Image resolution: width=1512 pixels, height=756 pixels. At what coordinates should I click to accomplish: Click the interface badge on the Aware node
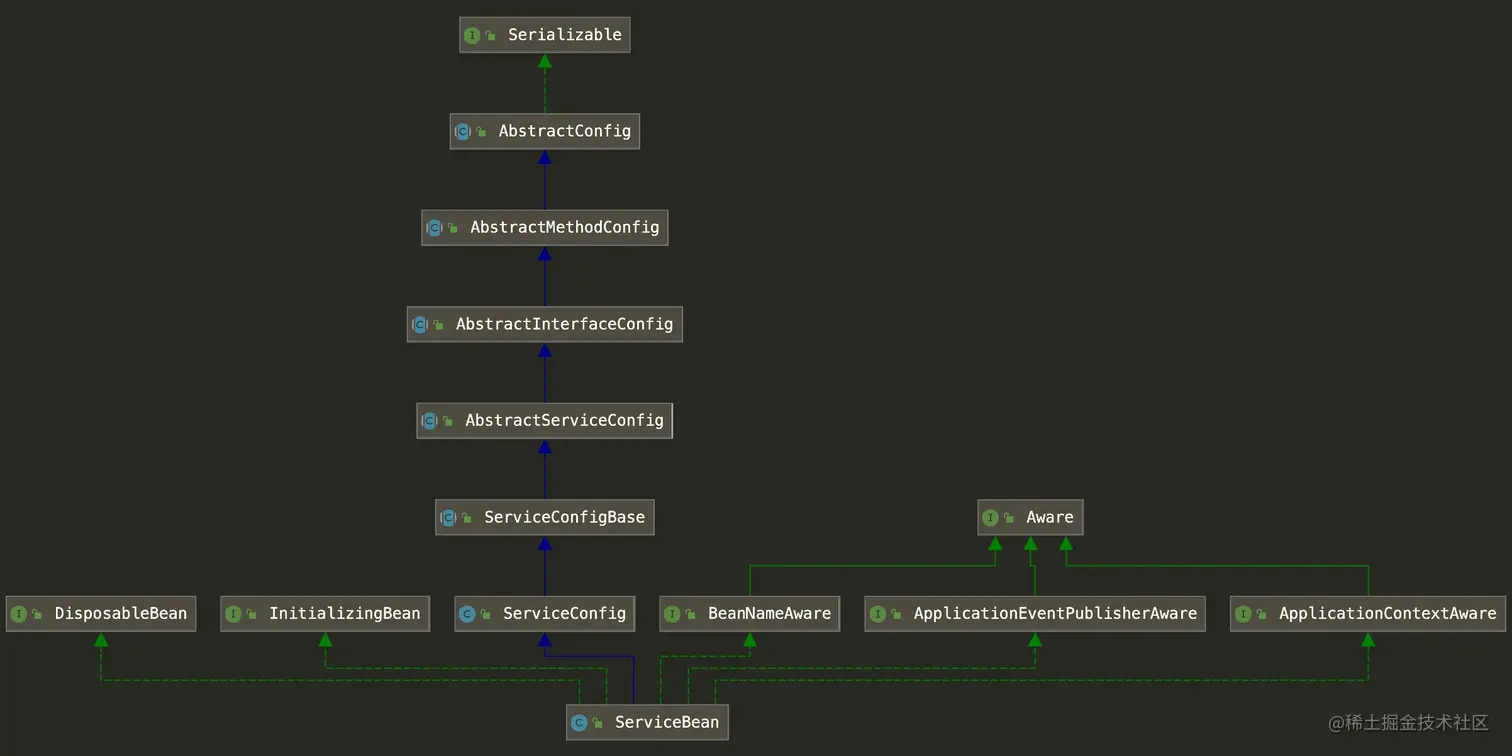coord(991,517)
